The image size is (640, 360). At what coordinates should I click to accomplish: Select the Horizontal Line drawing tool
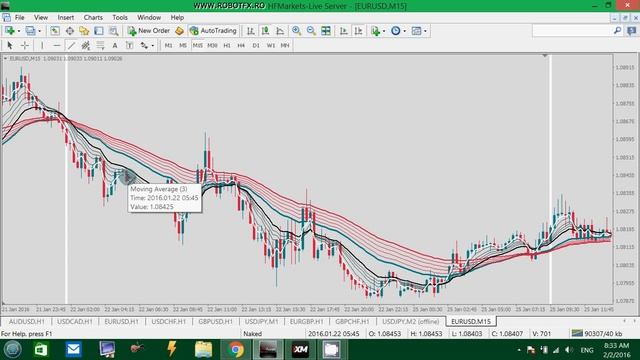coord(56,45)
